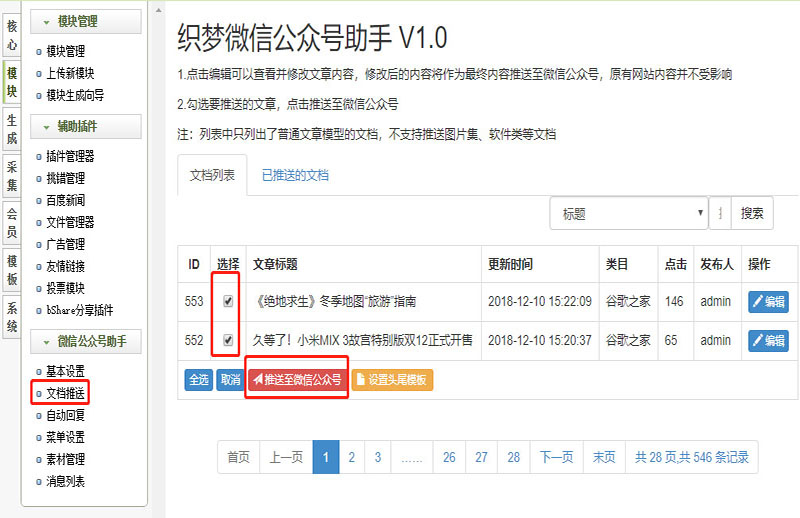The height and width of the screenshot is (518, 800).
Task: Open 设置头尾模板 button
Action: click(392, 380)
